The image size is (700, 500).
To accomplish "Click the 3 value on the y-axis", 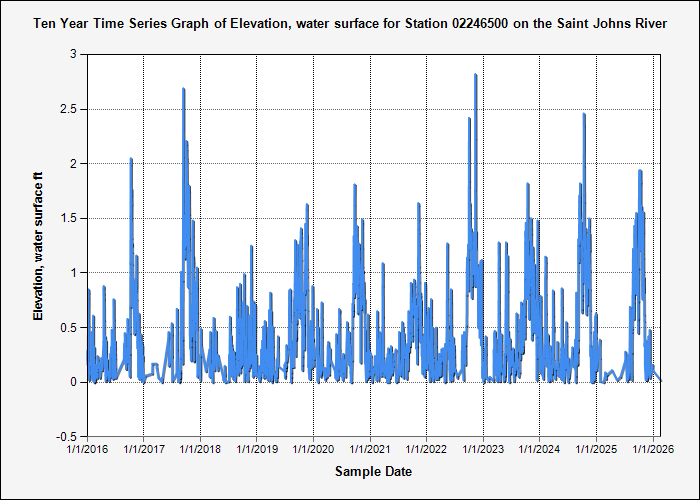I will pyautogui.click(x=74, y=54).
